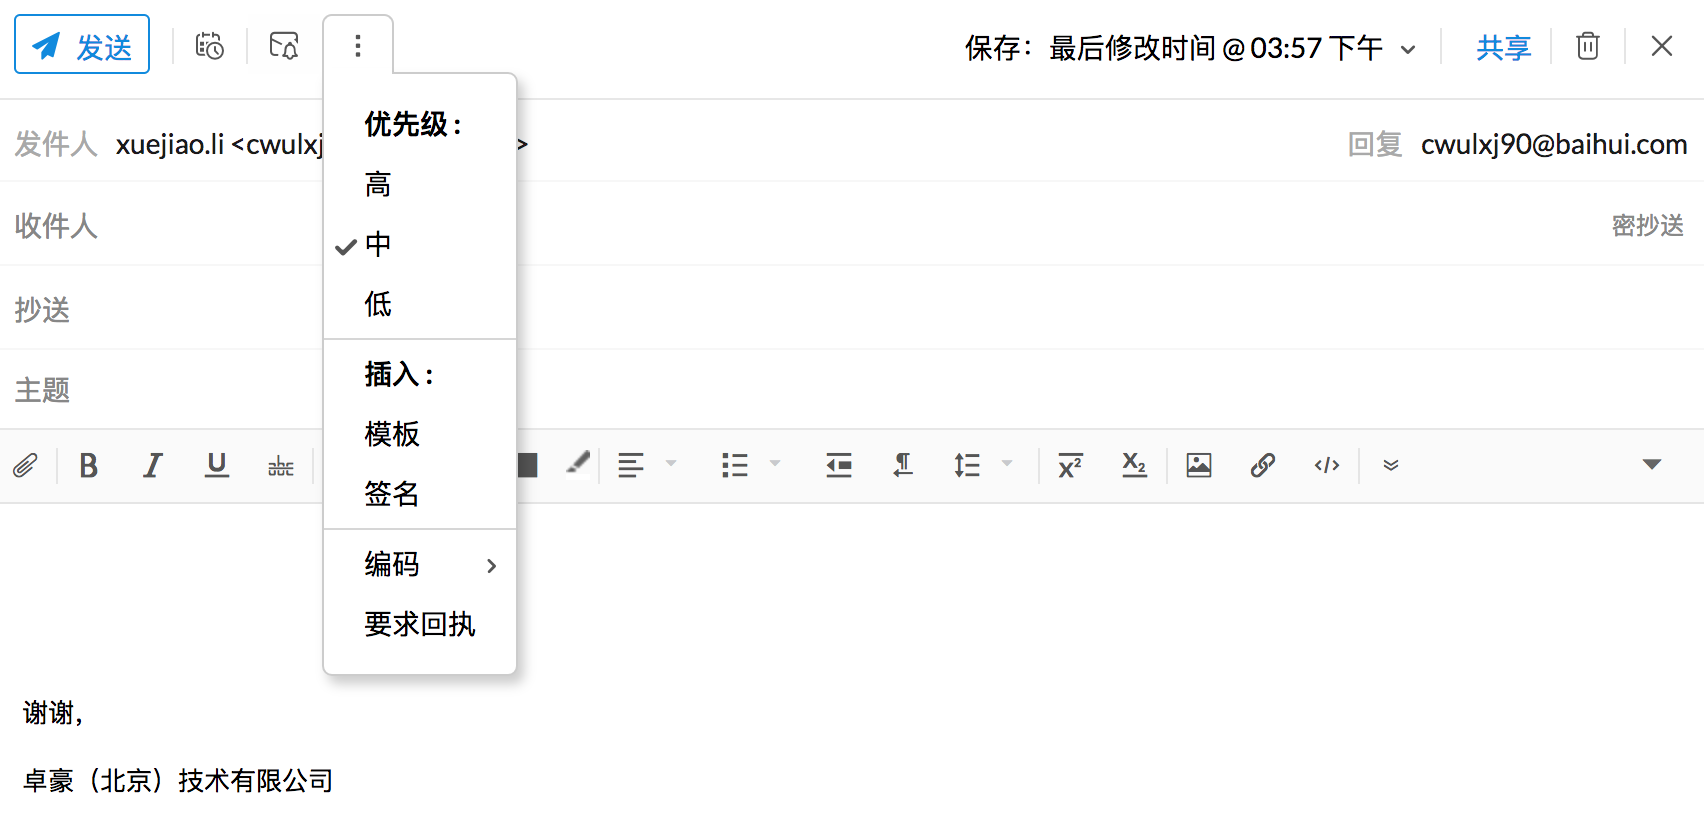Viewport: 1704px width, 816px height.
Task: Toggle bold formatting
Action: click(x=88, y=465)
